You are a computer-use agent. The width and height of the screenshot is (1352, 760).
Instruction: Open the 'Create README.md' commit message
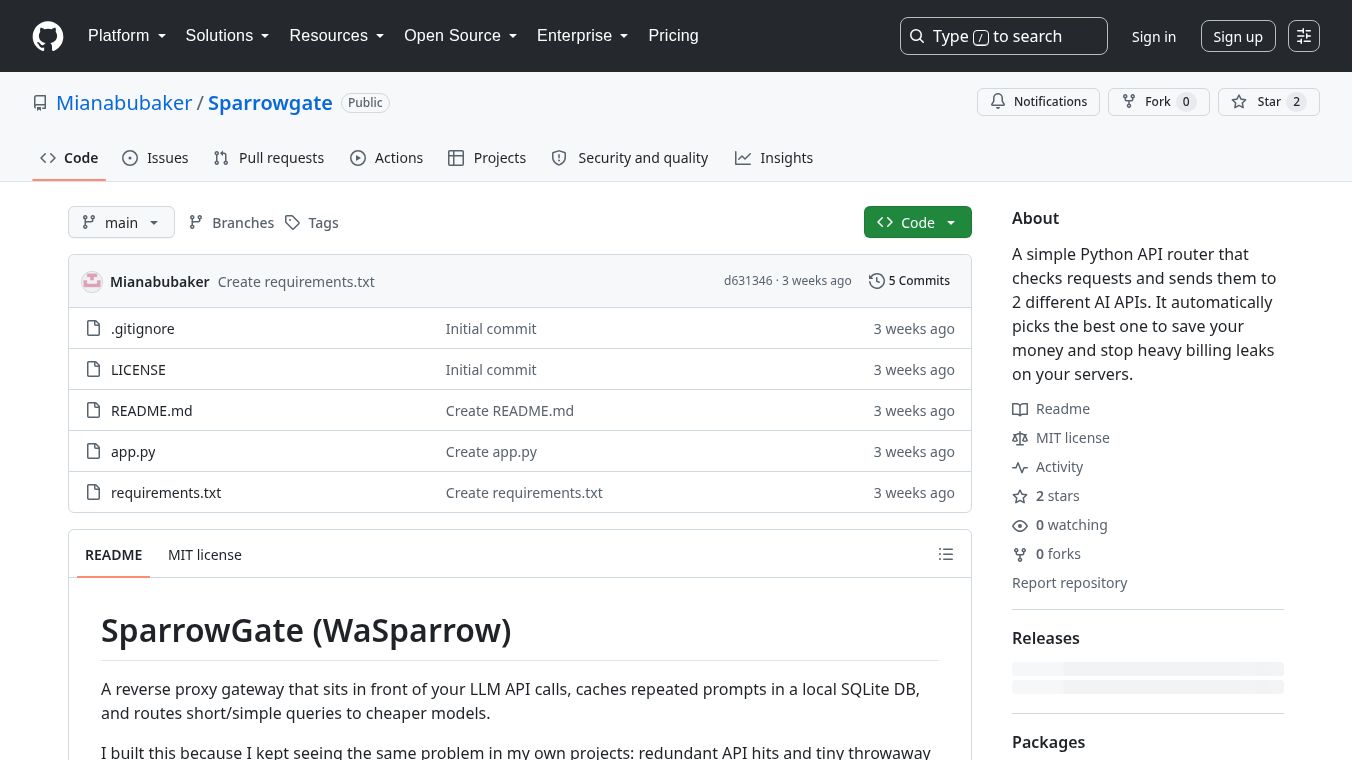pyautogui.click(x=510, y=410)
